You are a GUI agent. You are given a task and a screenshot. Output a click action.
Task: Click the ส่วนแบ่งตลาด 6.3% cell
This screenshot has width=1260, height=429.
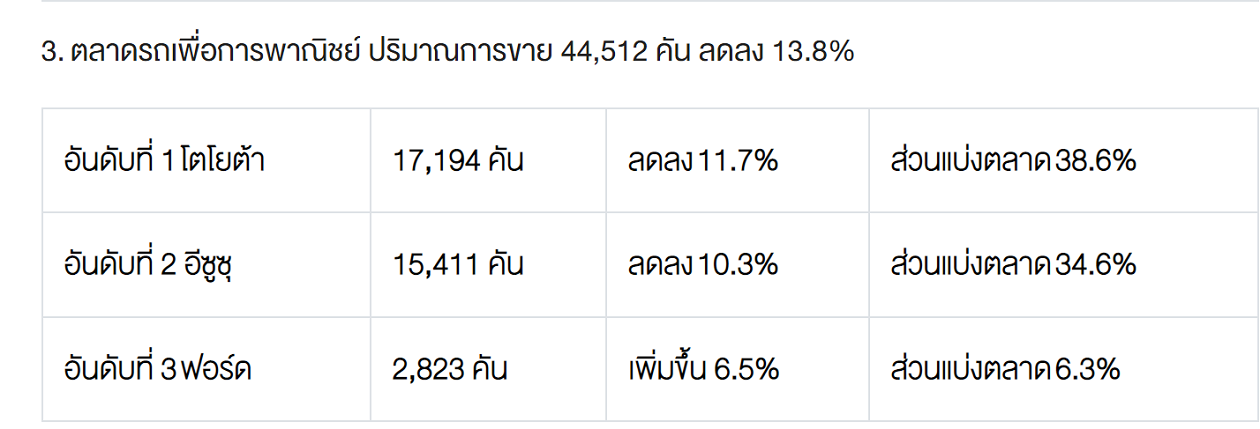tap(1004, 370)
